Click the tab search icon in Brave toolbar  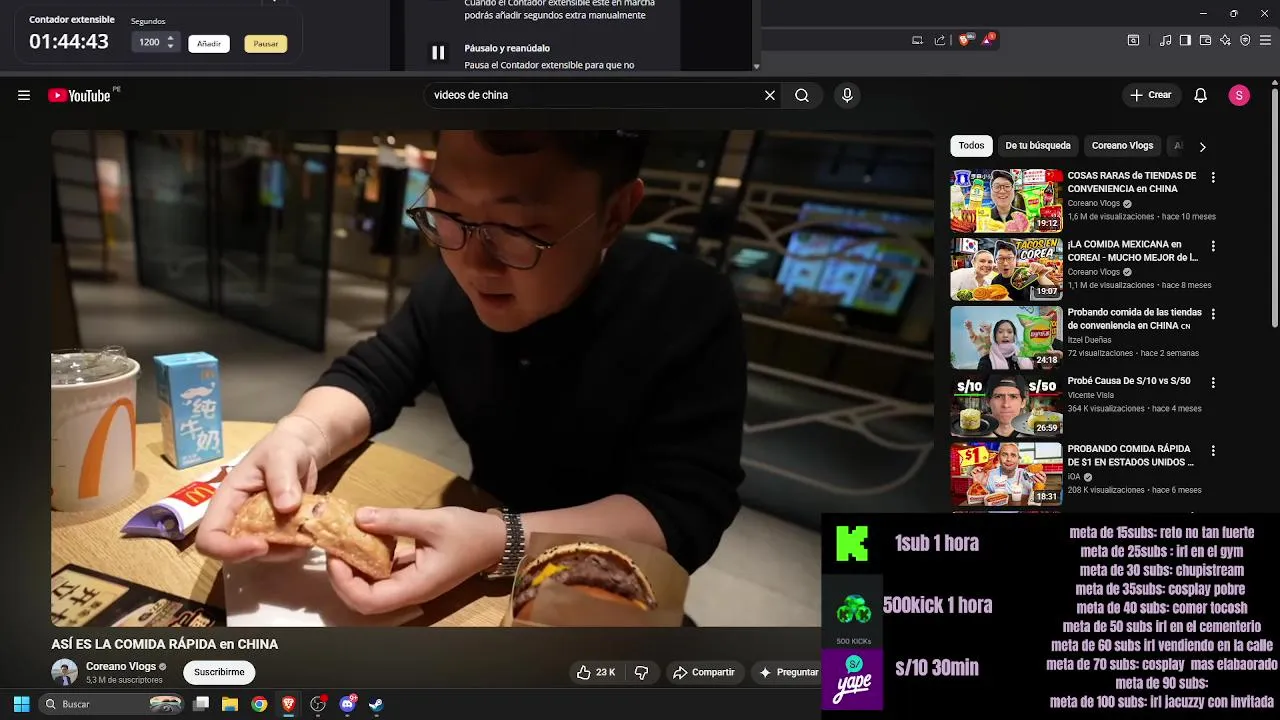pyautogui.click(x=1133, y=40)
